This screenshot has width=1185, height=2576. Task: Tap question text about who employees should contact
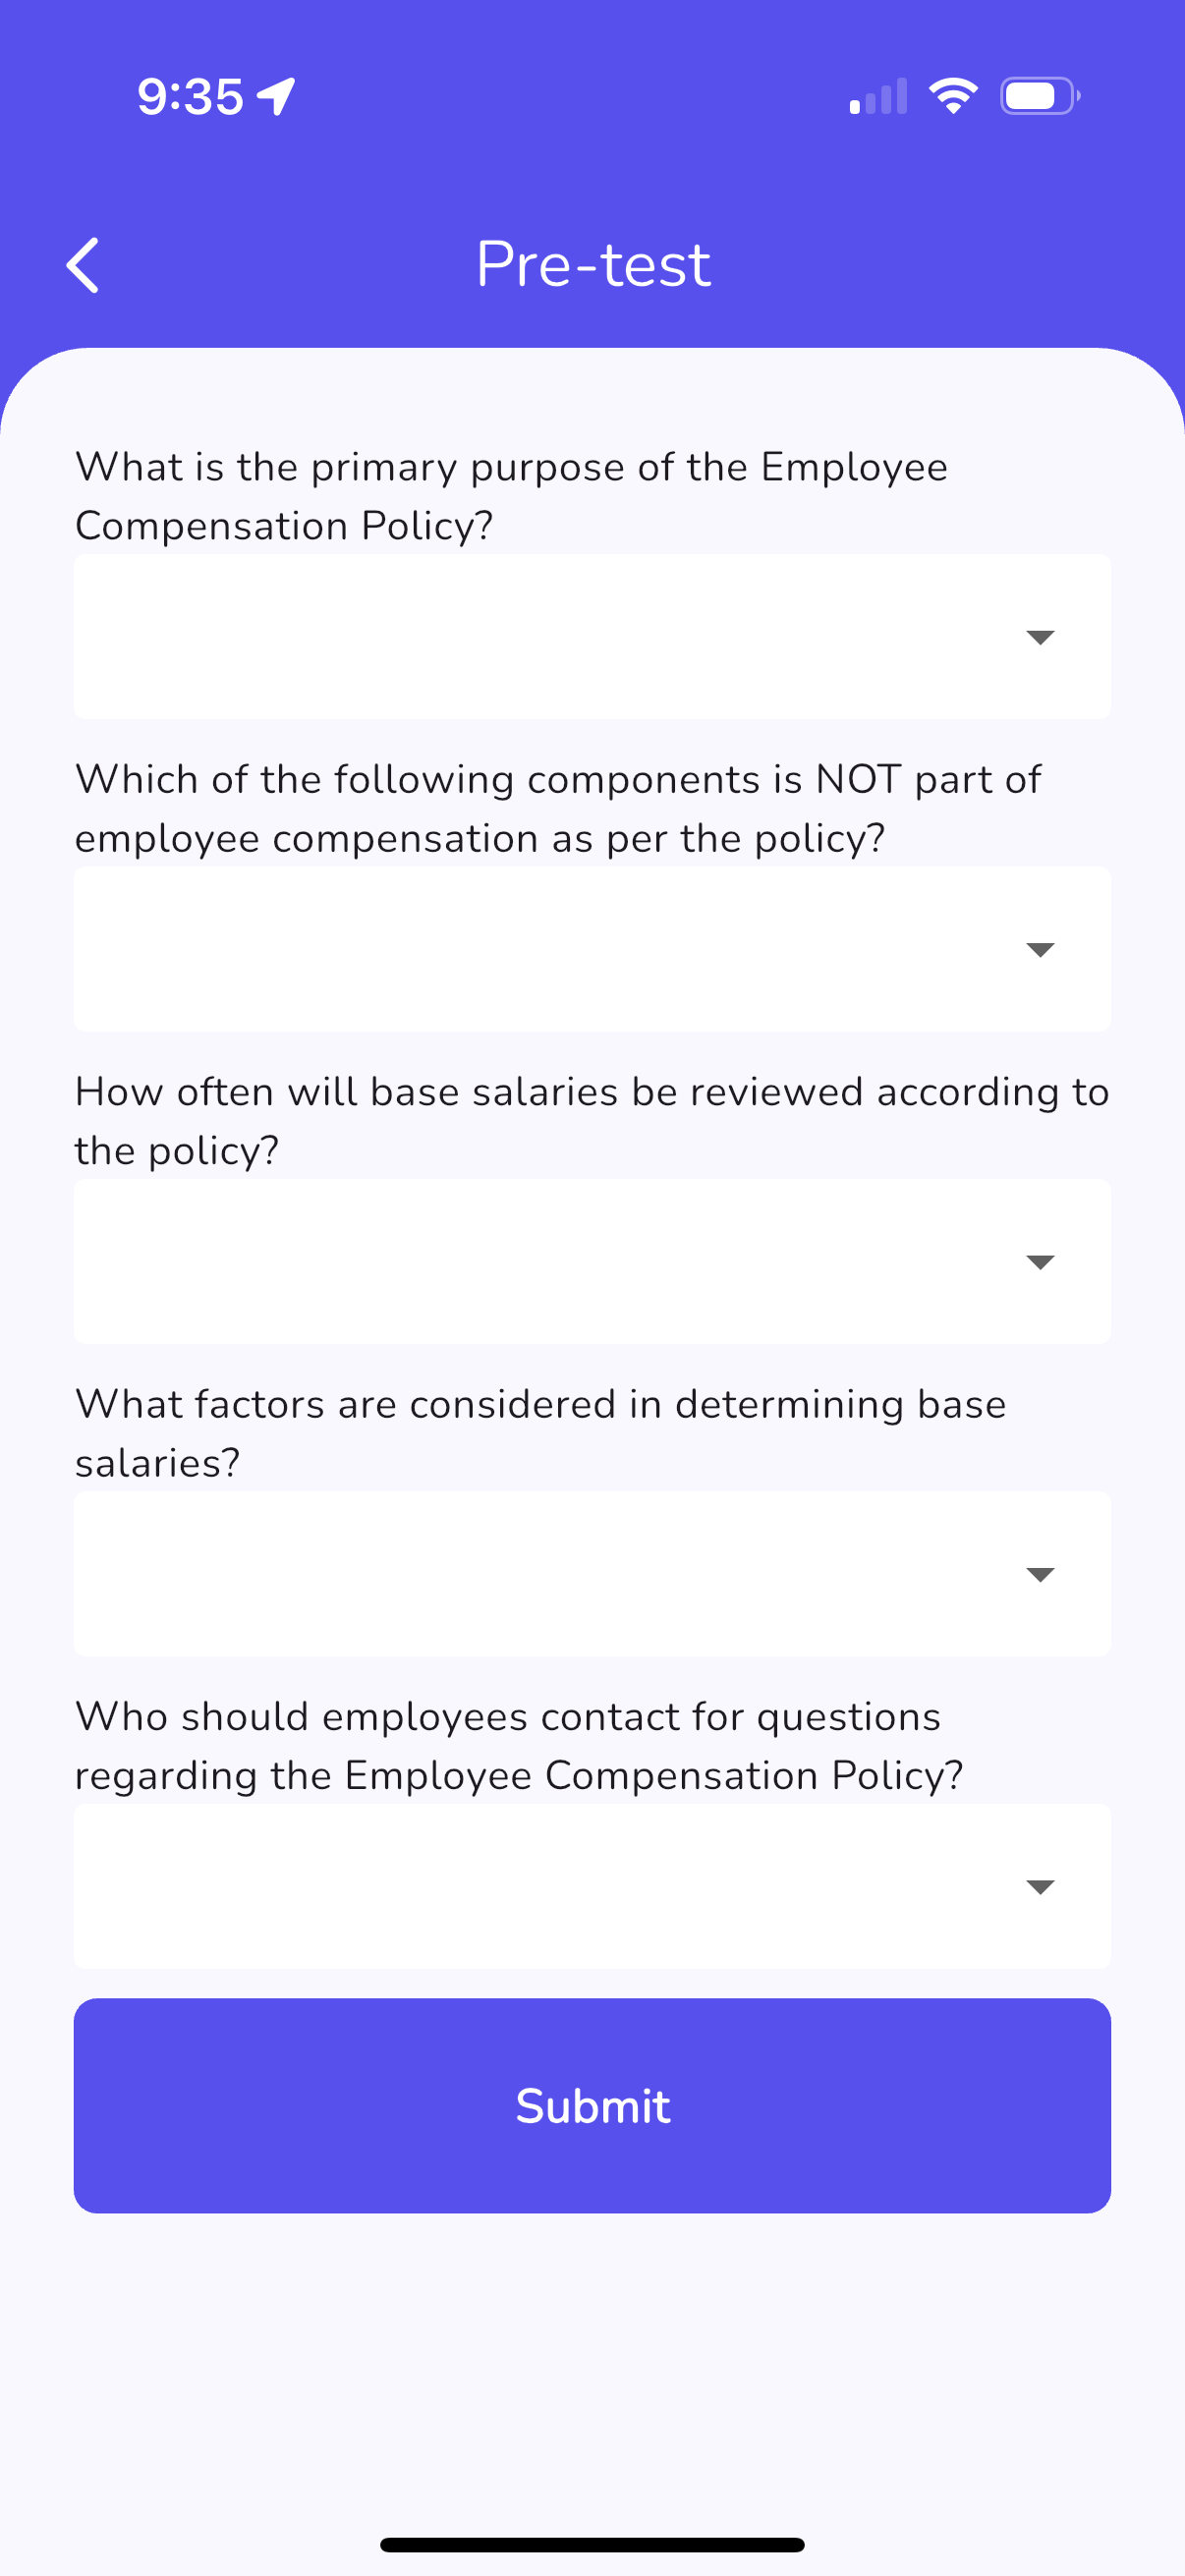pyautogui.click(x=519, y=1745)
